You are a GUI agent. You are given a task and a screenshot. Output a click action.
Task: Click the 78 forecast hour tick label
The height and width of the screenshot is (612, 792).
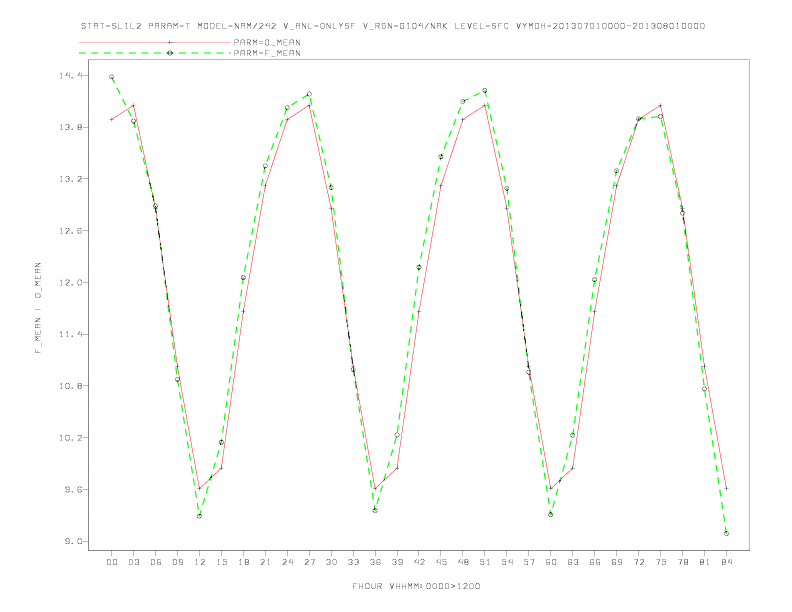pos(683,562)
